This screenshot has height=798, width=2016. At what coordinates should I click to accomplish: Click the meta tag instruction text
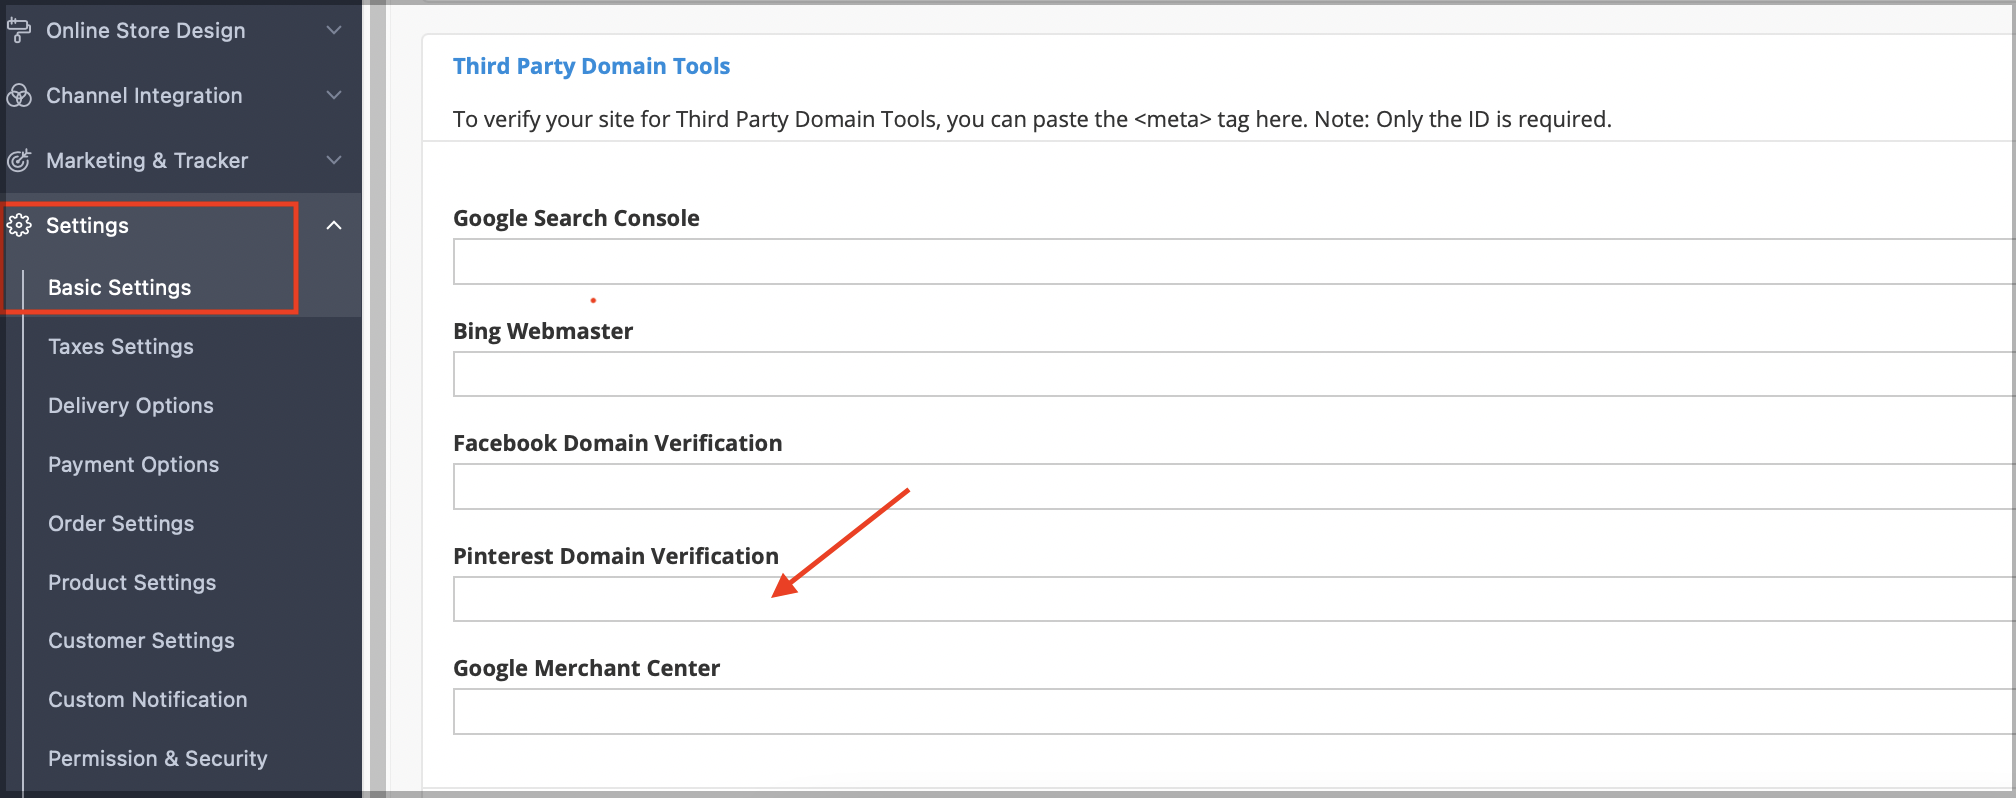[x=1032, y=119]
